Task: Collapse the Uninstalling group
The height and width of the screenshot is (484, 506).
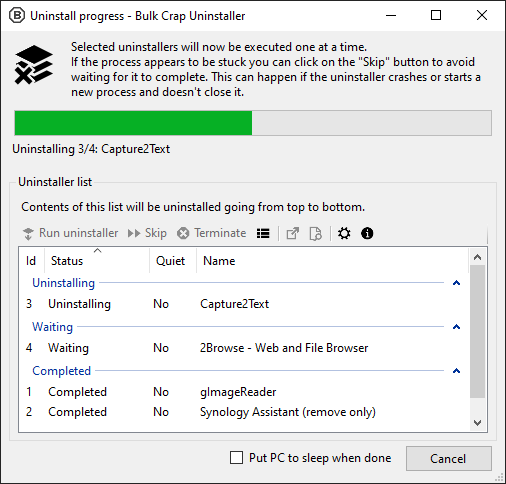Action: (456, 283)
